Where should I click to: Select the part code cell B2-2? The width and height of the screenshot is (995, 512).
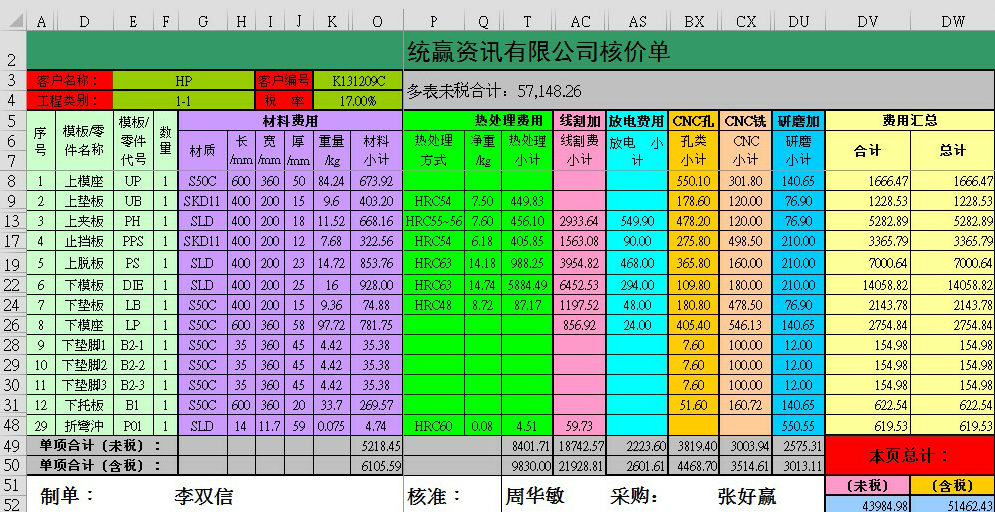(133, 365)
